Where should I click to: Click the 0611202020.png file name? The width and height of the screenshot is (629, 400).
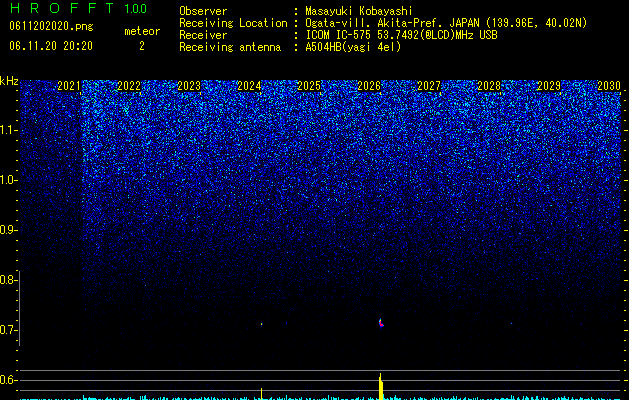point(51,27)
